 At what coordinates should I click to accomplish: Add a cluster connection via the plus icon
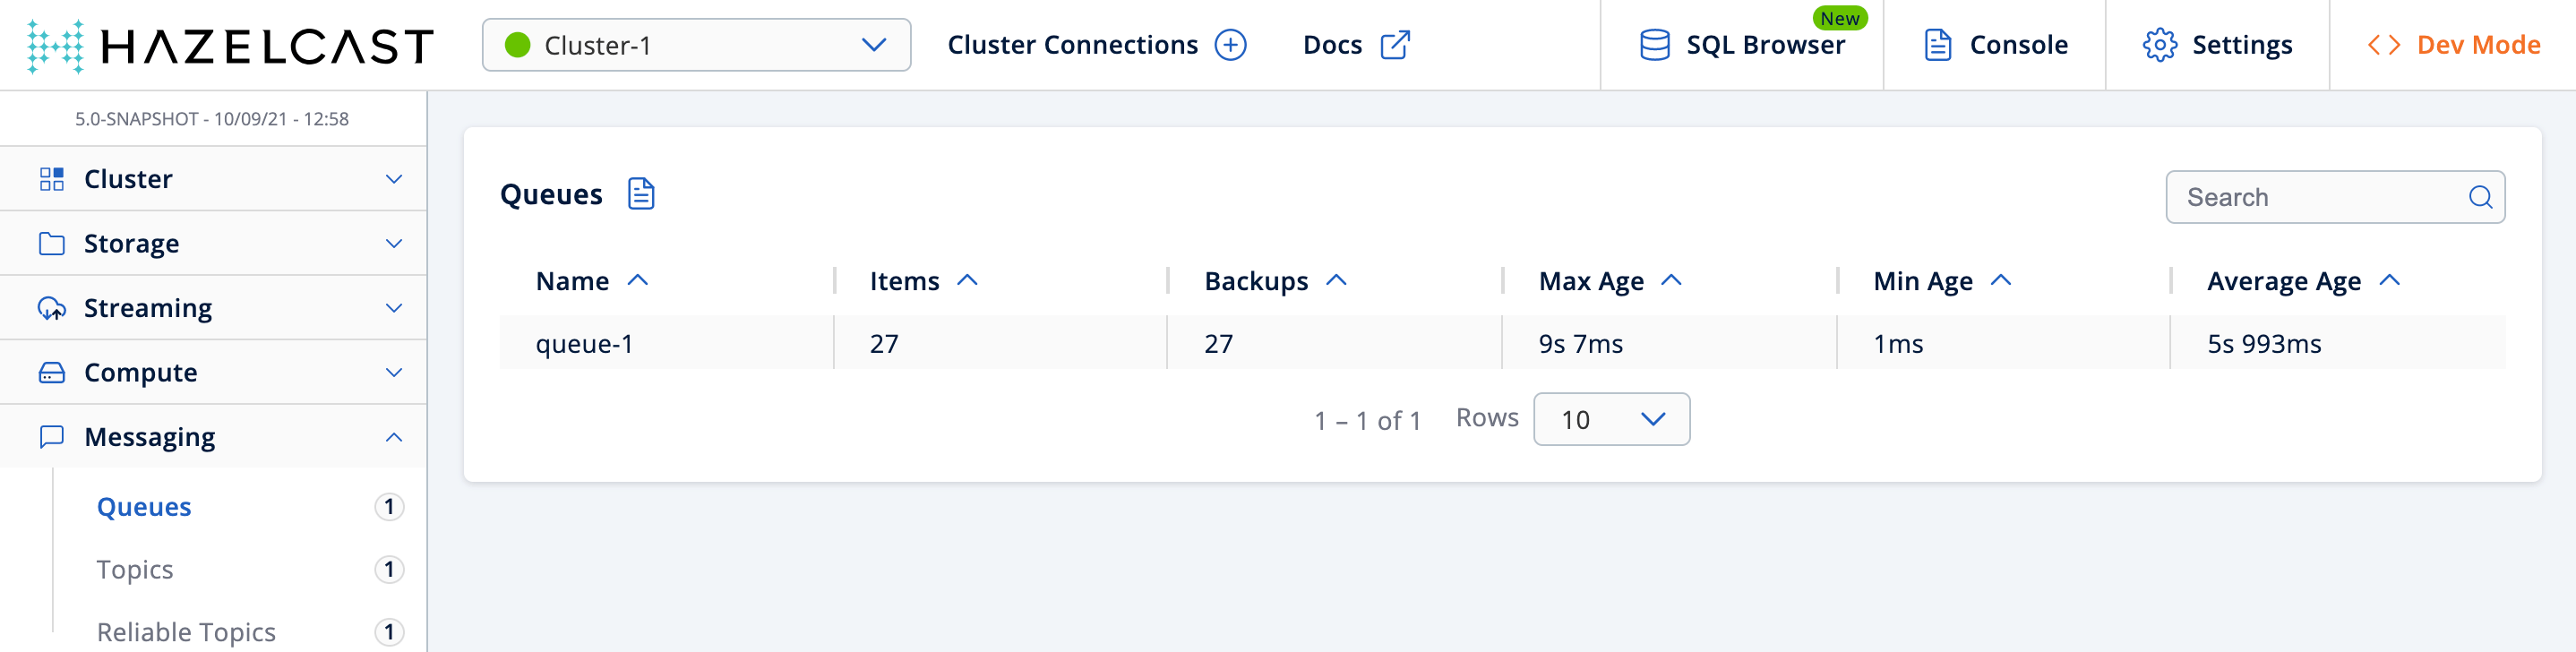(1231, 44)
